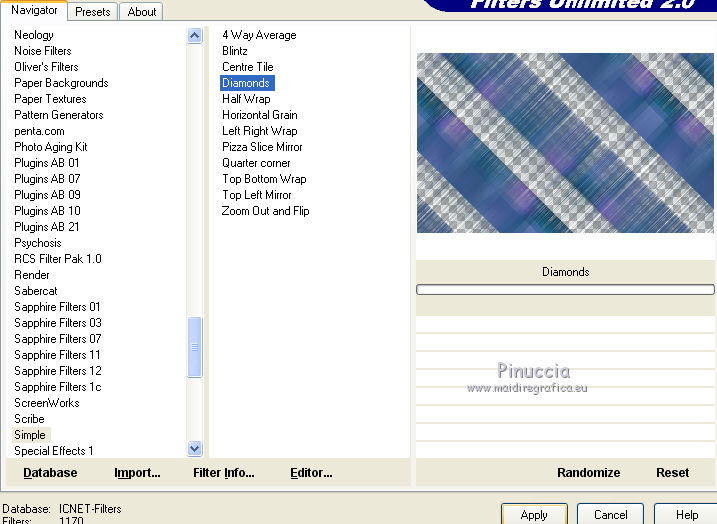Select the Navigator tab
717x524 pixels.
pos(34,10)
